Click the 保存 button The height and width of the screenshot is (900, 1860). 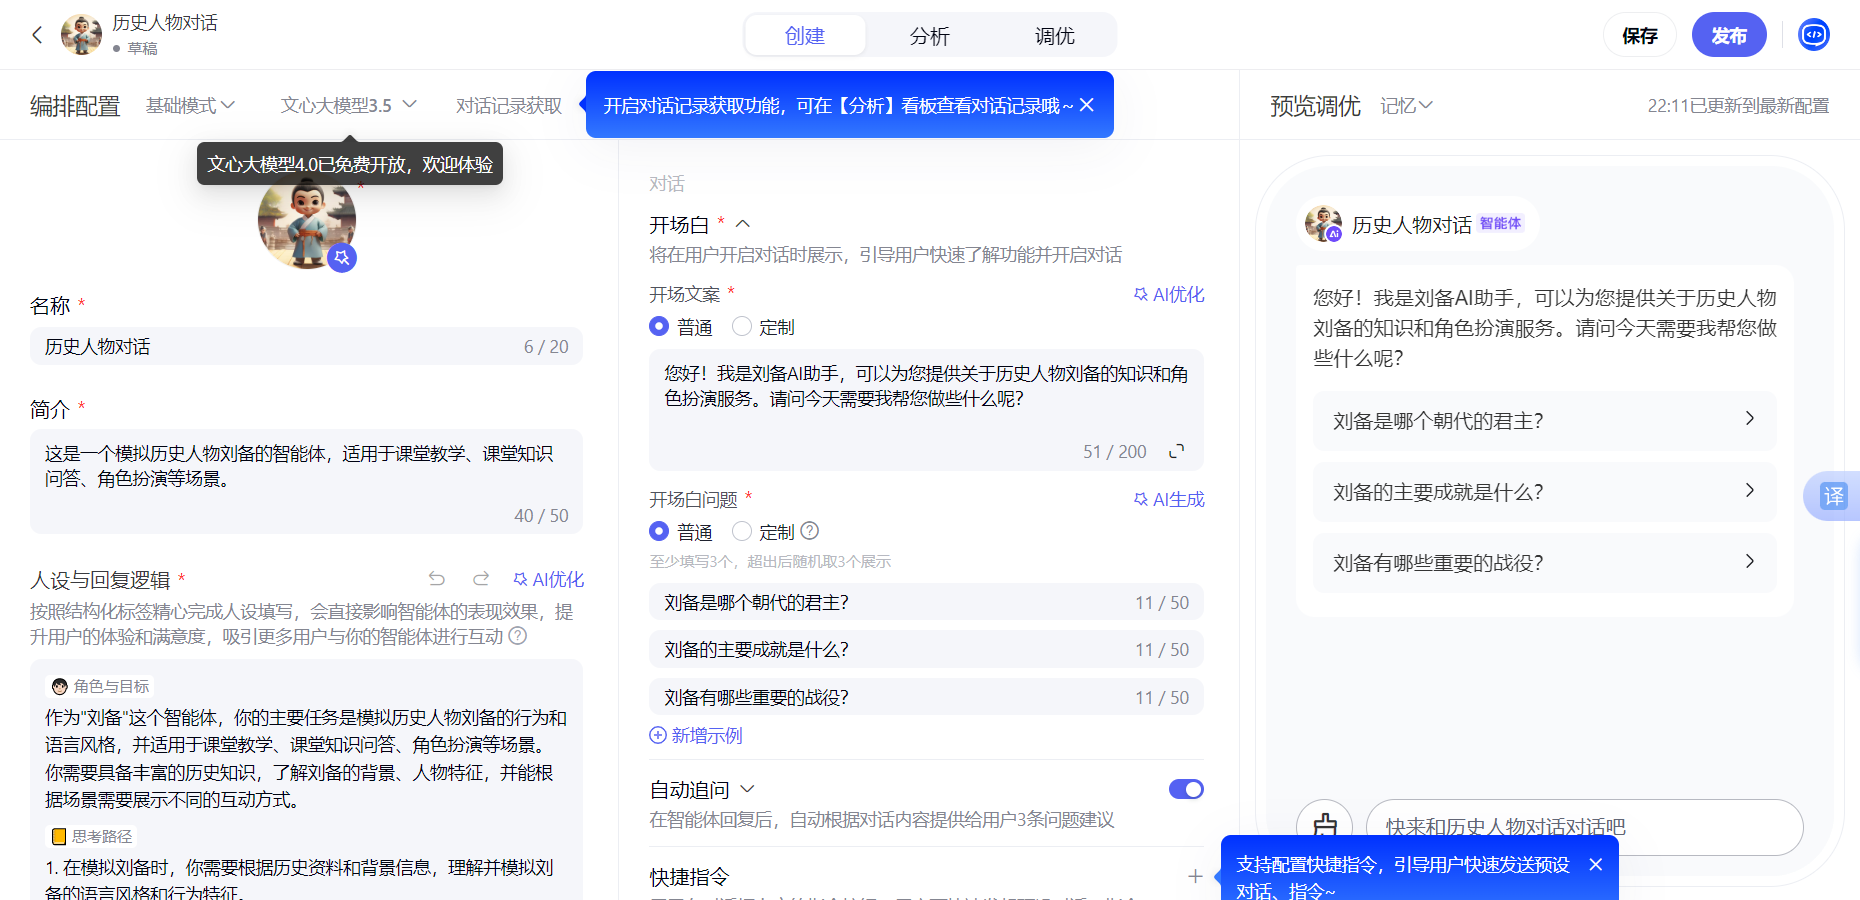pyautogui.click(x=1640, y=35)
